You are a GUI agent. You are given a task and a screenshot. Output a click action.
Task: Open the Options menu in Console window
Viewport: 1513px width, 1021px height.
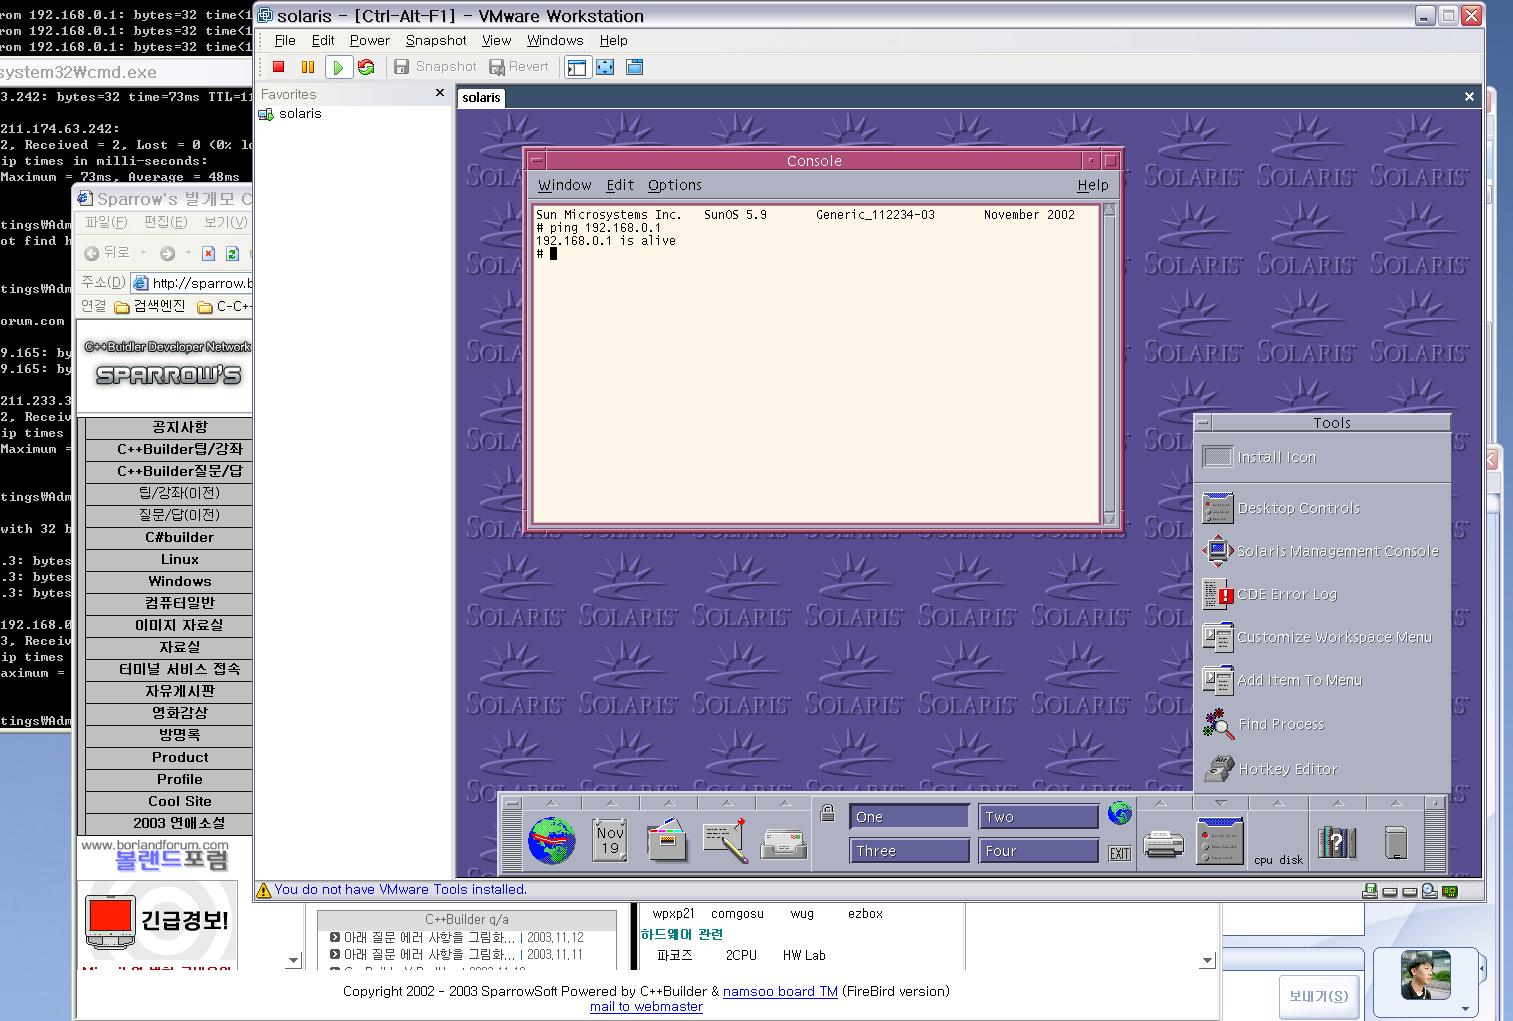[x=674, y=185]
